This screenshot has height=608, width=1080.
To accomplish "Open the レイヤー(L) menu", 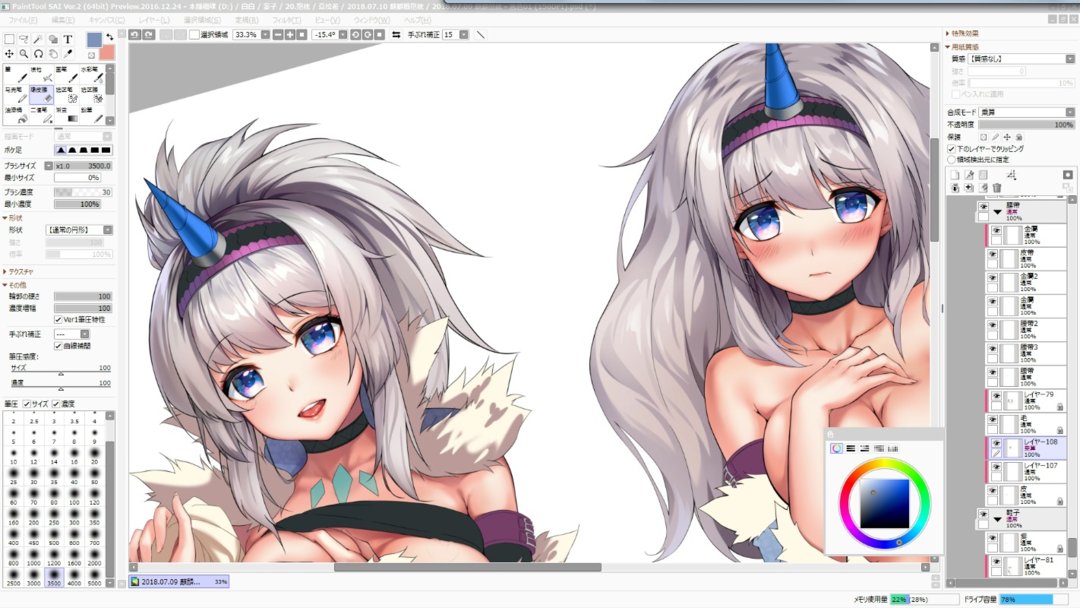I will coord(154,20).
